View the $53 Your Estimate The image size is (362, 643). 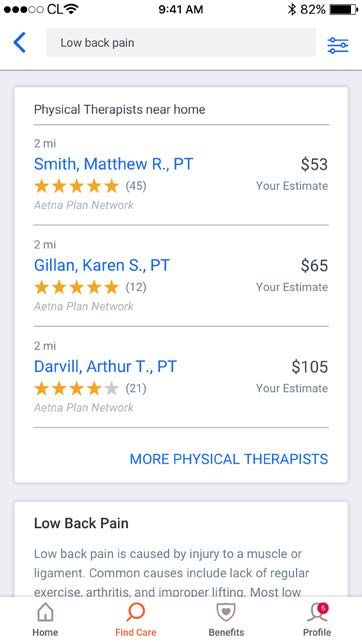click(x=292, y=174)
